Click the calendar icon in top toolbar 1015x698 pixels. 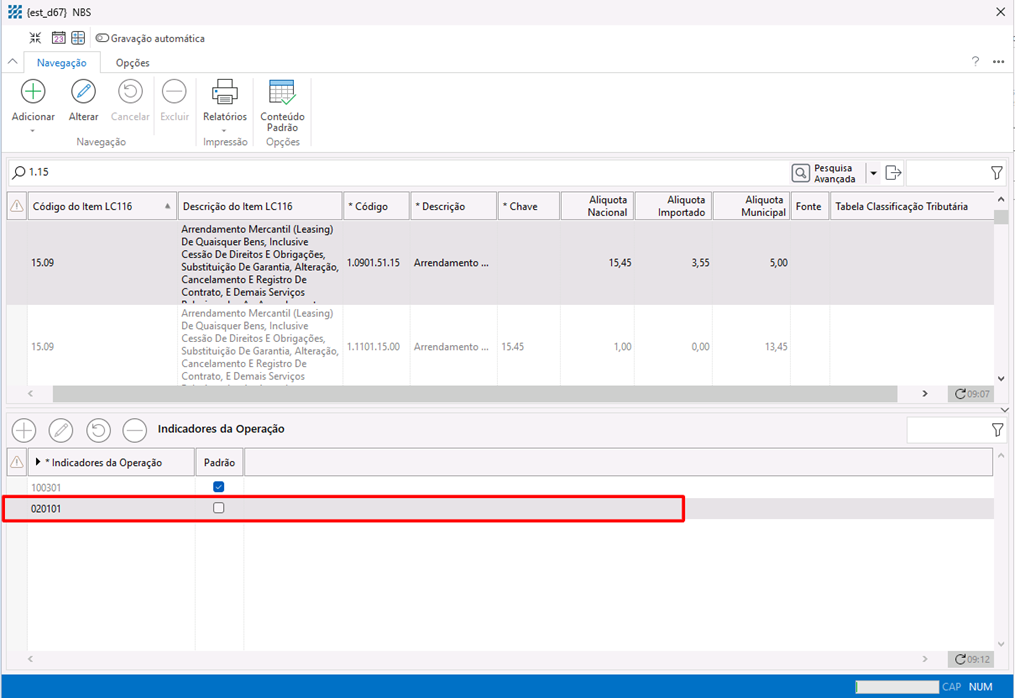(x=58, y=38)
